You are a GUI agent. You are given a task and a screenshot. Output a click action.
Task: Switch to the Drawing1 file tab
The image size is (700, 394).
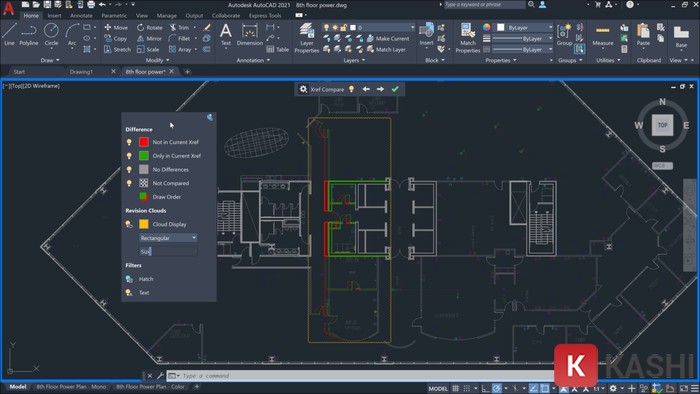(81, 71)
